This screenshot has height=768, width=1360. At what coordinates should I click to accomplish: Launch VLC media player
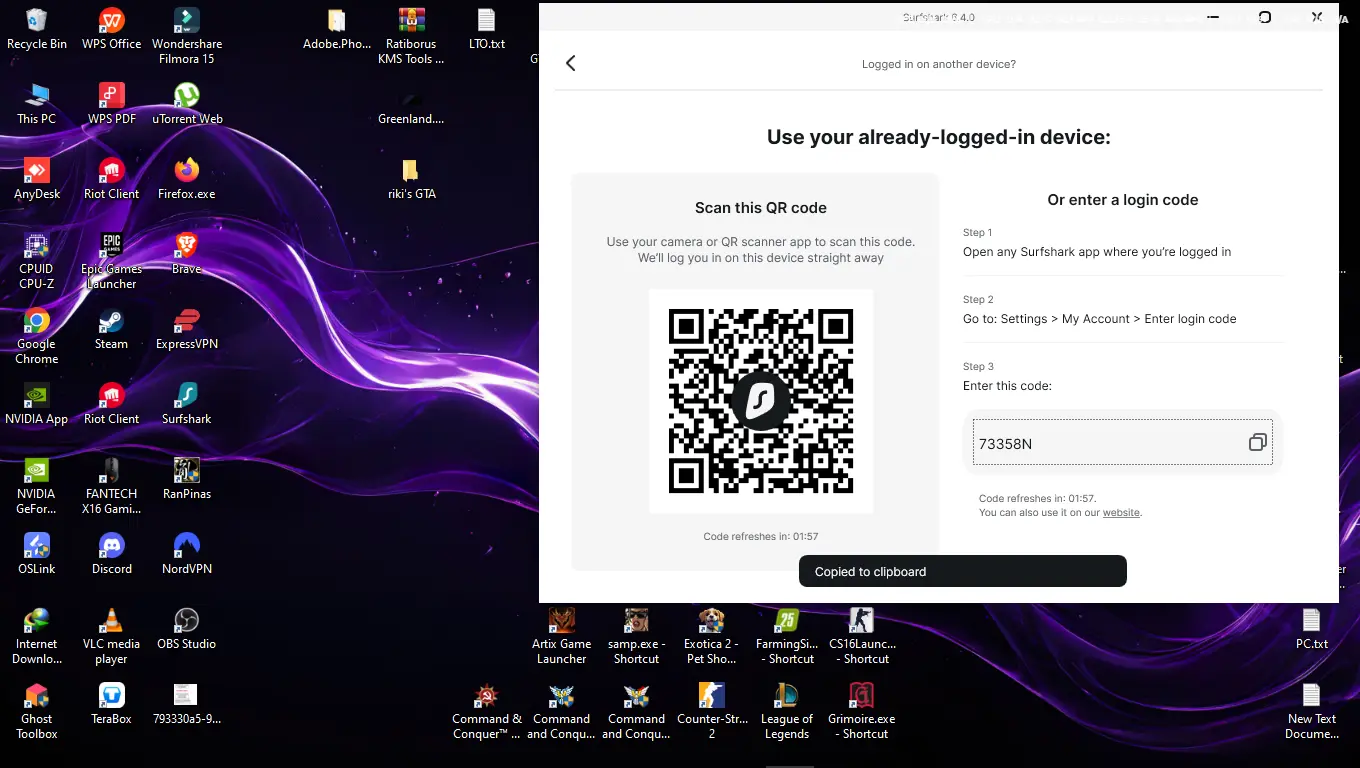click(111, 636)
